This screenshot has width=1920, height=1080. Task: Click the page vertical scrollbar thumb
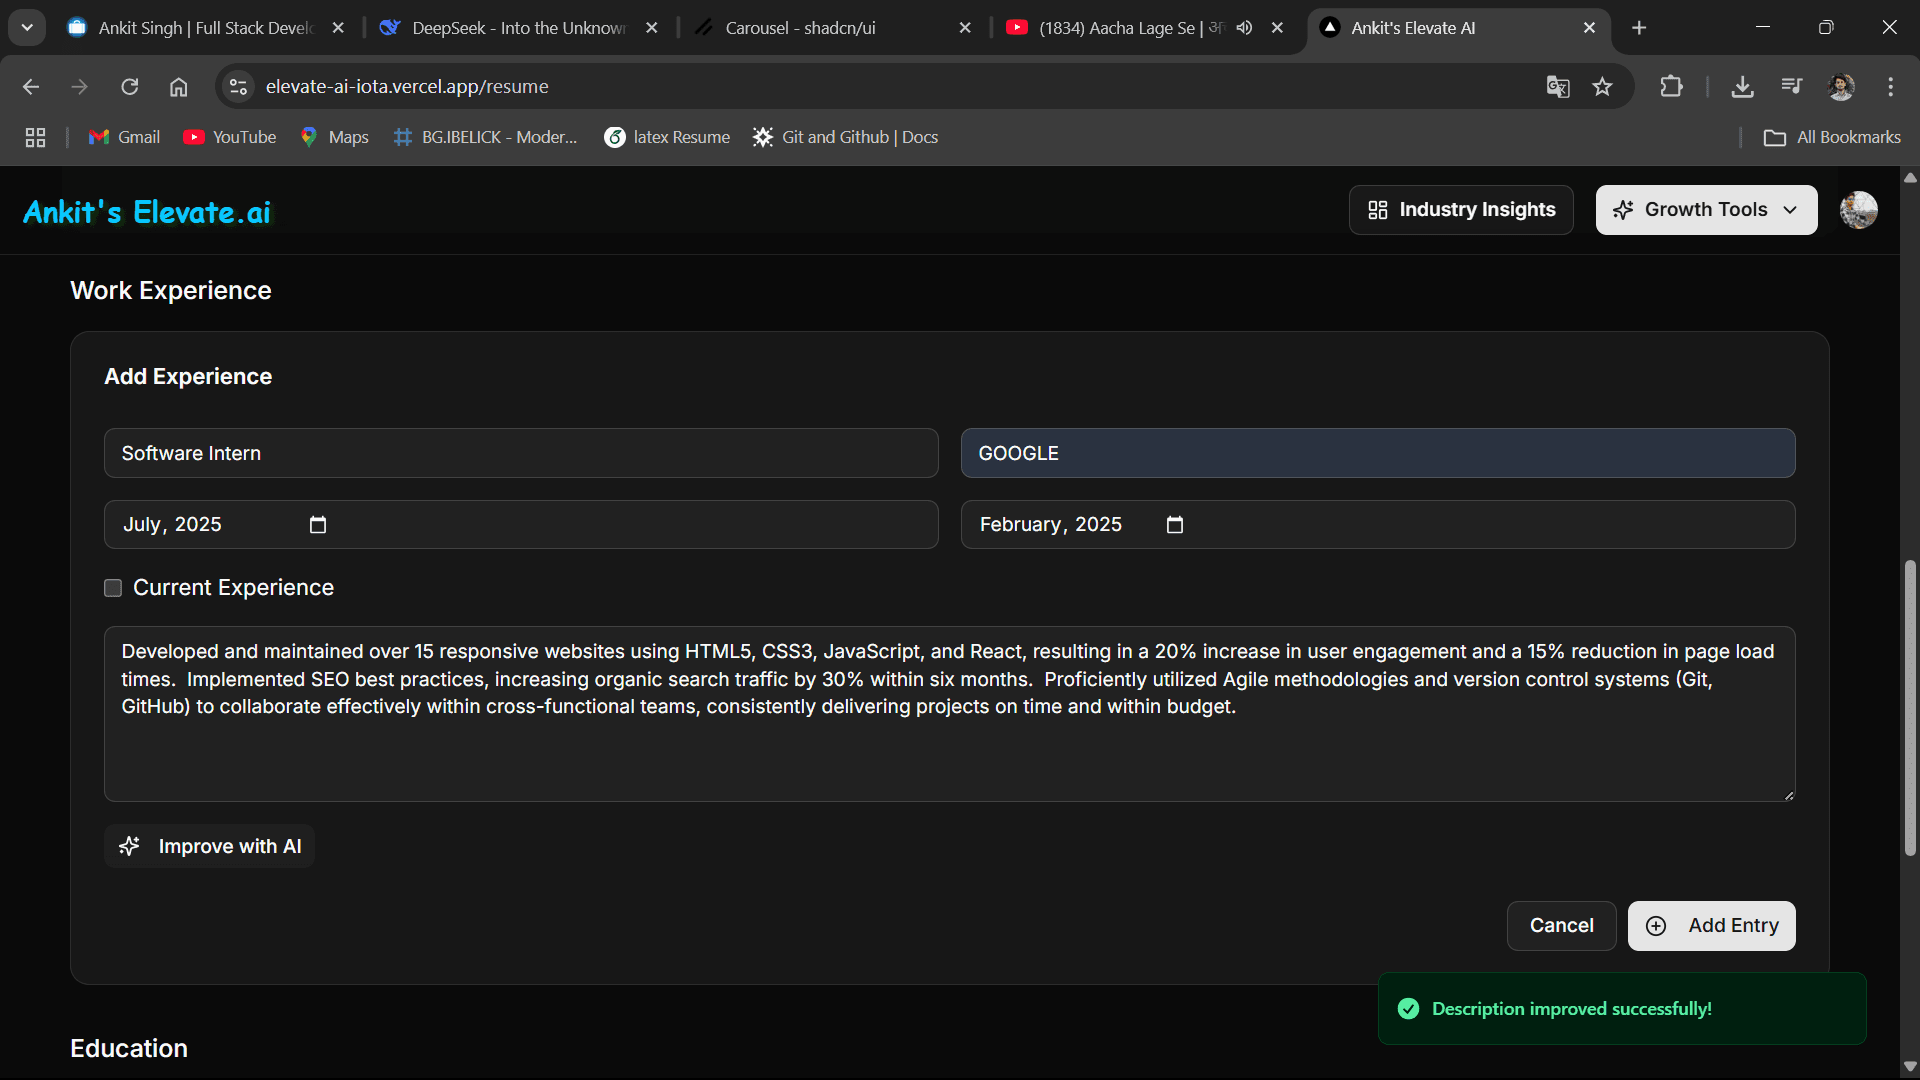coord(1910,707)
